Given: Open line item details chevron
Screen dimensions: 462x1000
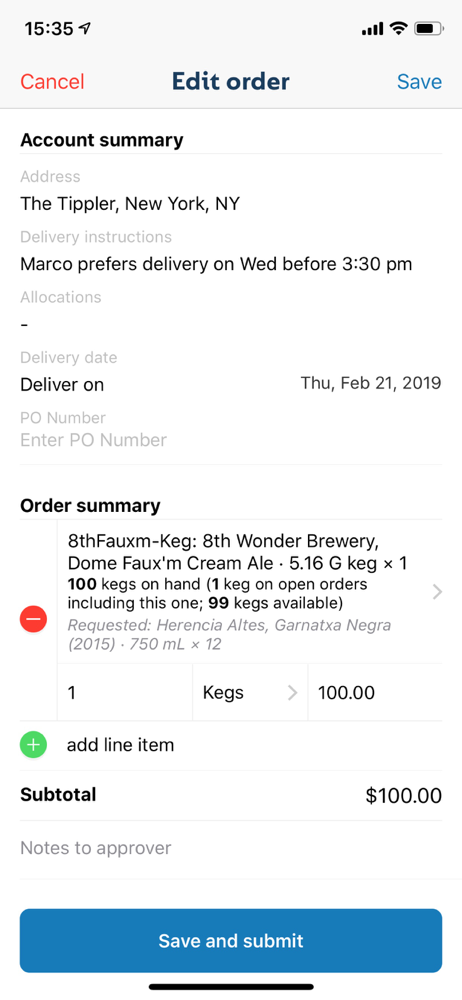Looking at the screenshot, I should point(437,592).
